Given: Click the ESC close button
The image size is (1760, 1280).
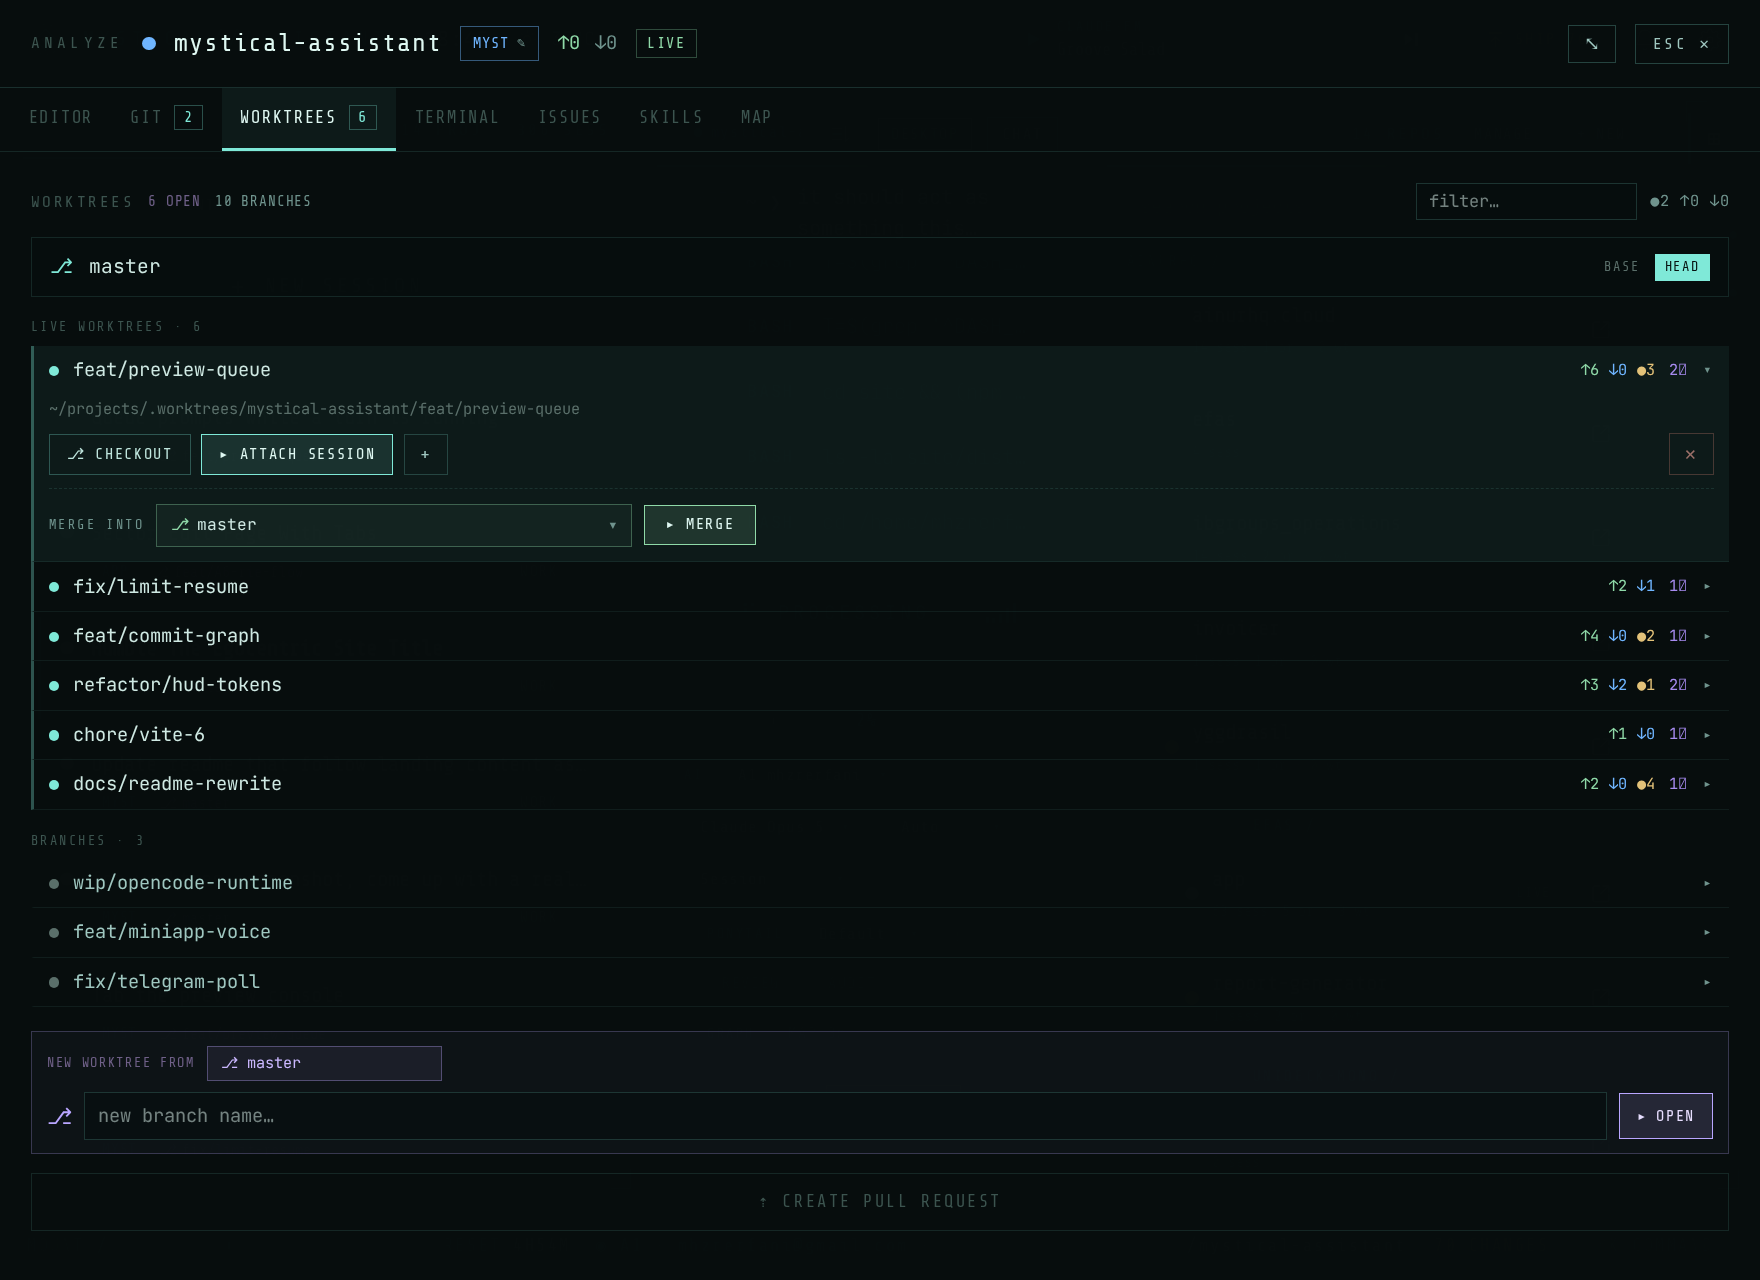Looking at the screenshot, I should (x=1681, y=44).
